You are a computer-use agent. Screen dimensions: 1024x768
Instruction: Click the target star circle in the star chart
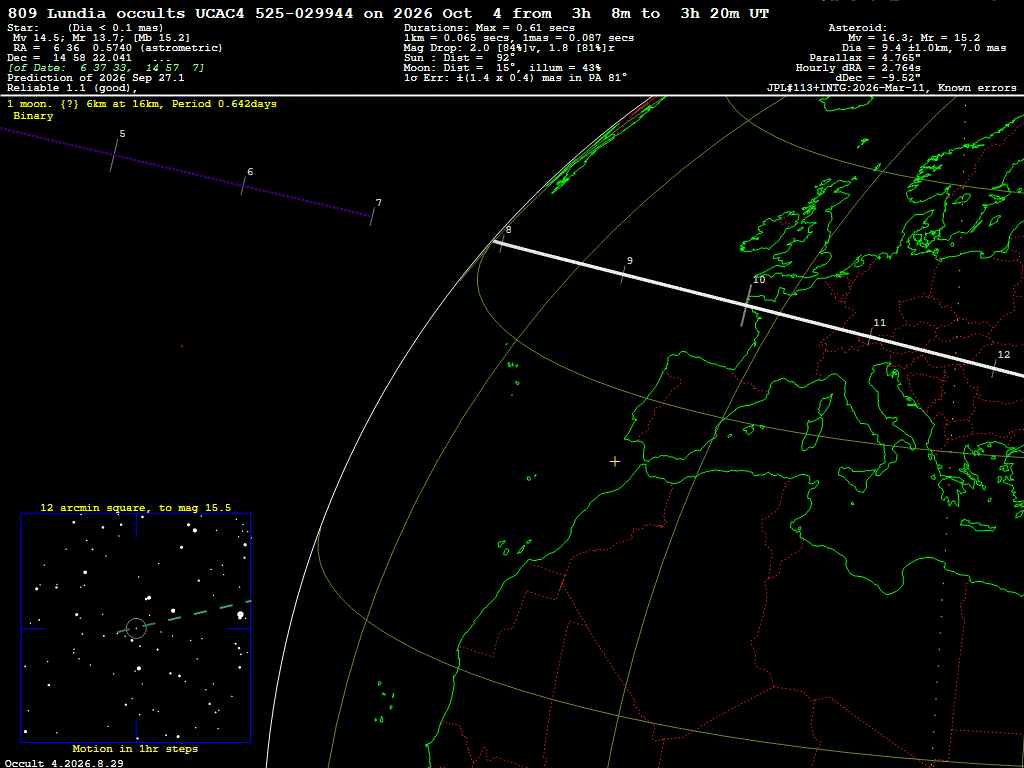coord(136,628)
